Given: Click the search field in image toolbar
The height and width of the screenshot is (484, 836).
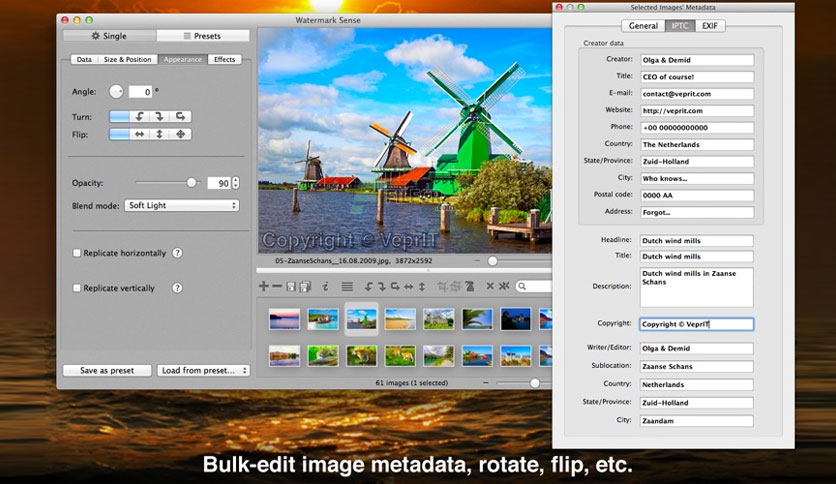Looking at the screenshot, I should tap(534, 286).
